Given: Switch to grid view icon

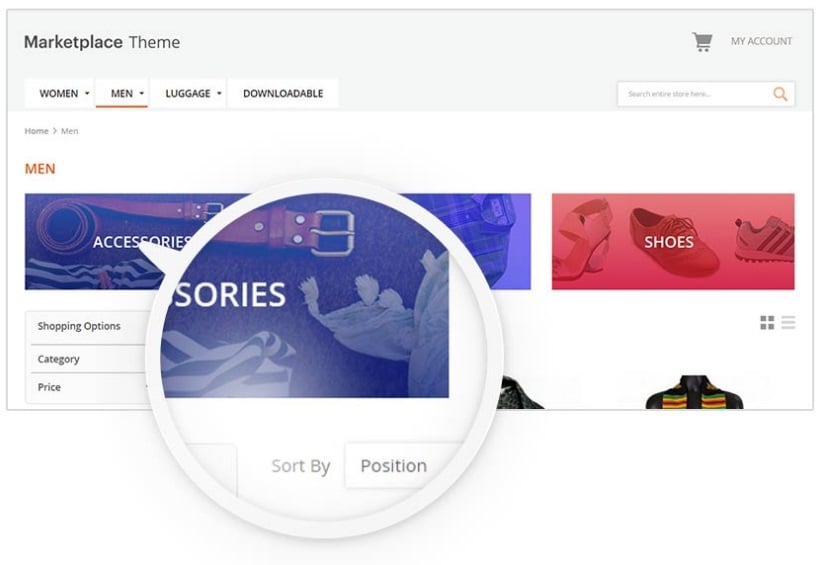Looking at the screenshot, I should tap(767, 323).
